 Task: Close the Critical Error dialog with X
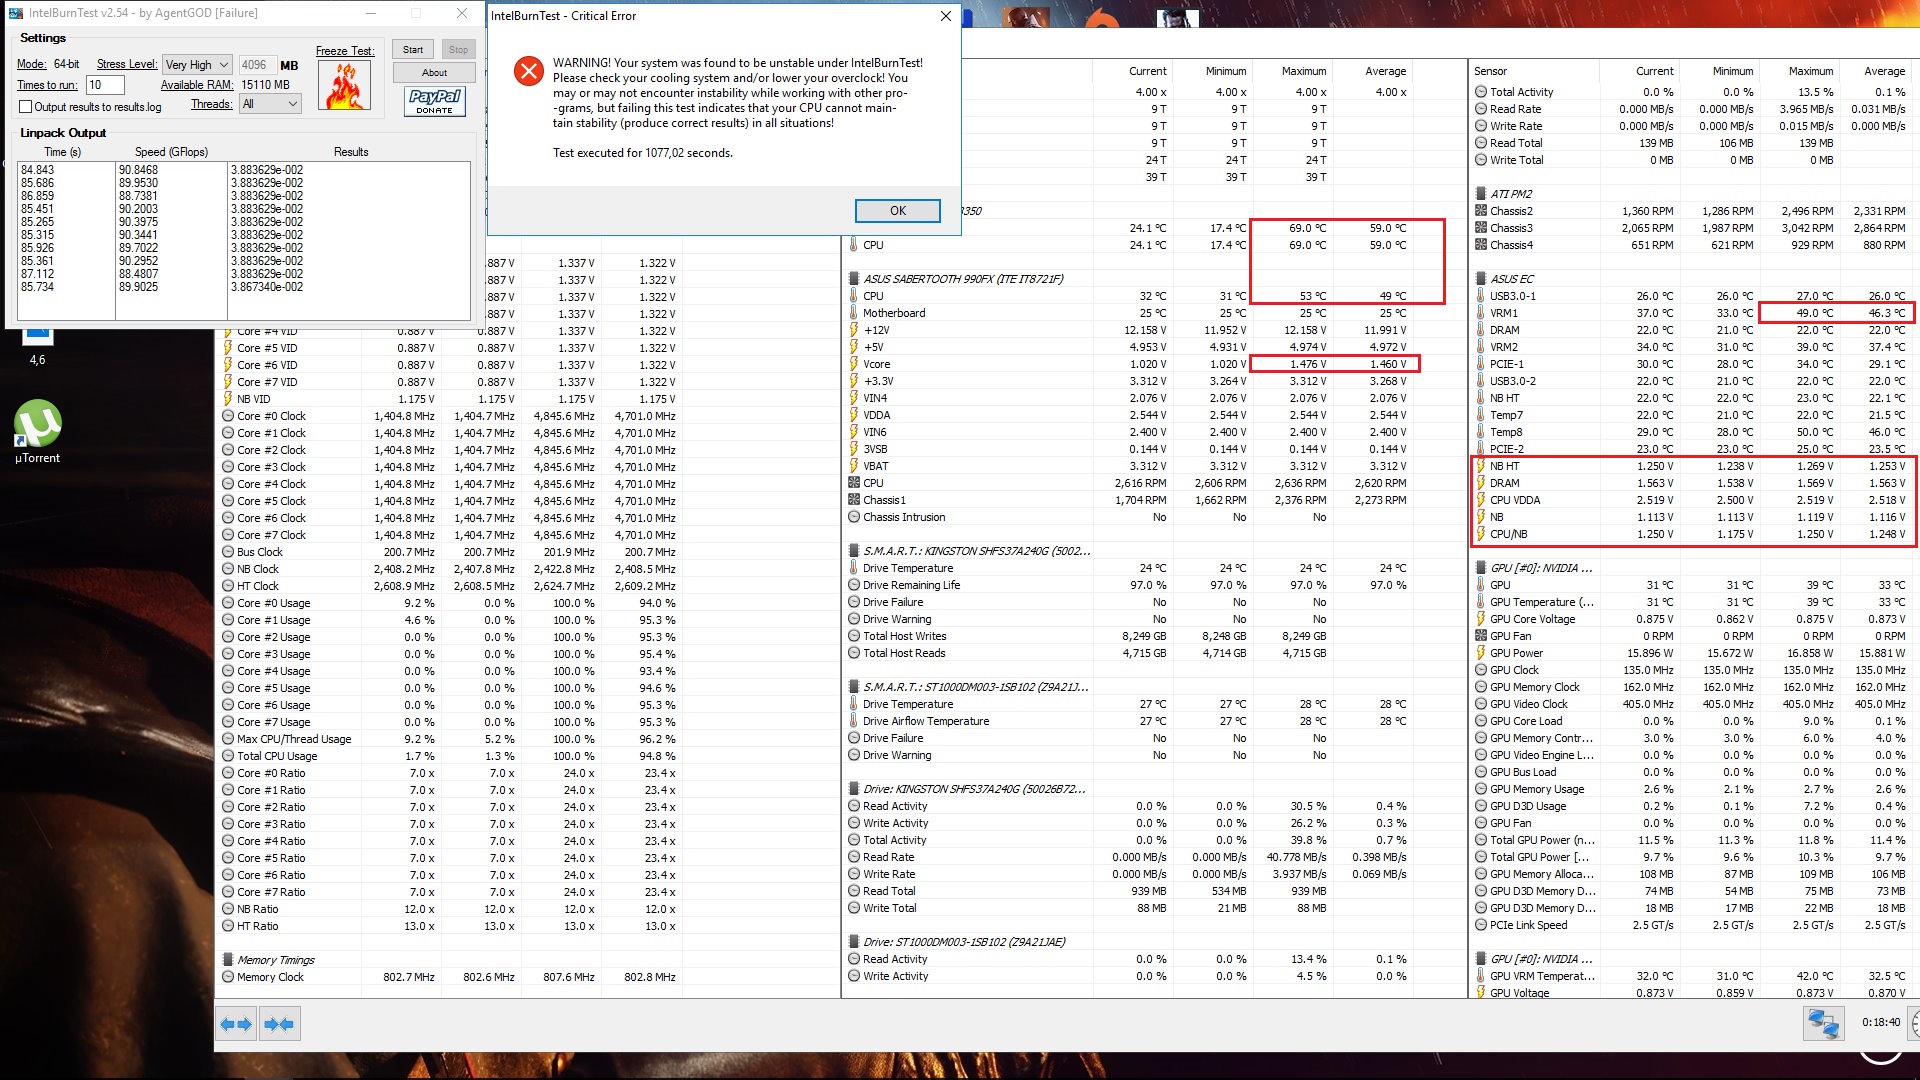pyautogui.click(x=946, y=16)
